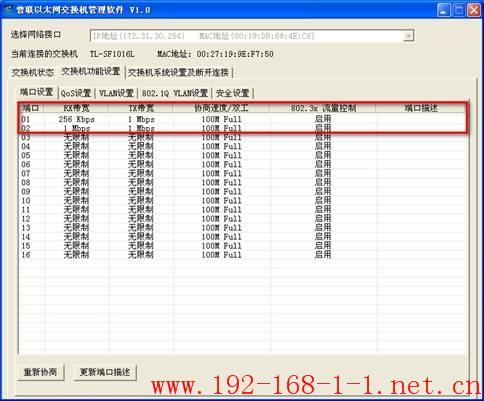Select port row 16
The width and height of the screenshot is (484, 401).
(x=243, y=255)
